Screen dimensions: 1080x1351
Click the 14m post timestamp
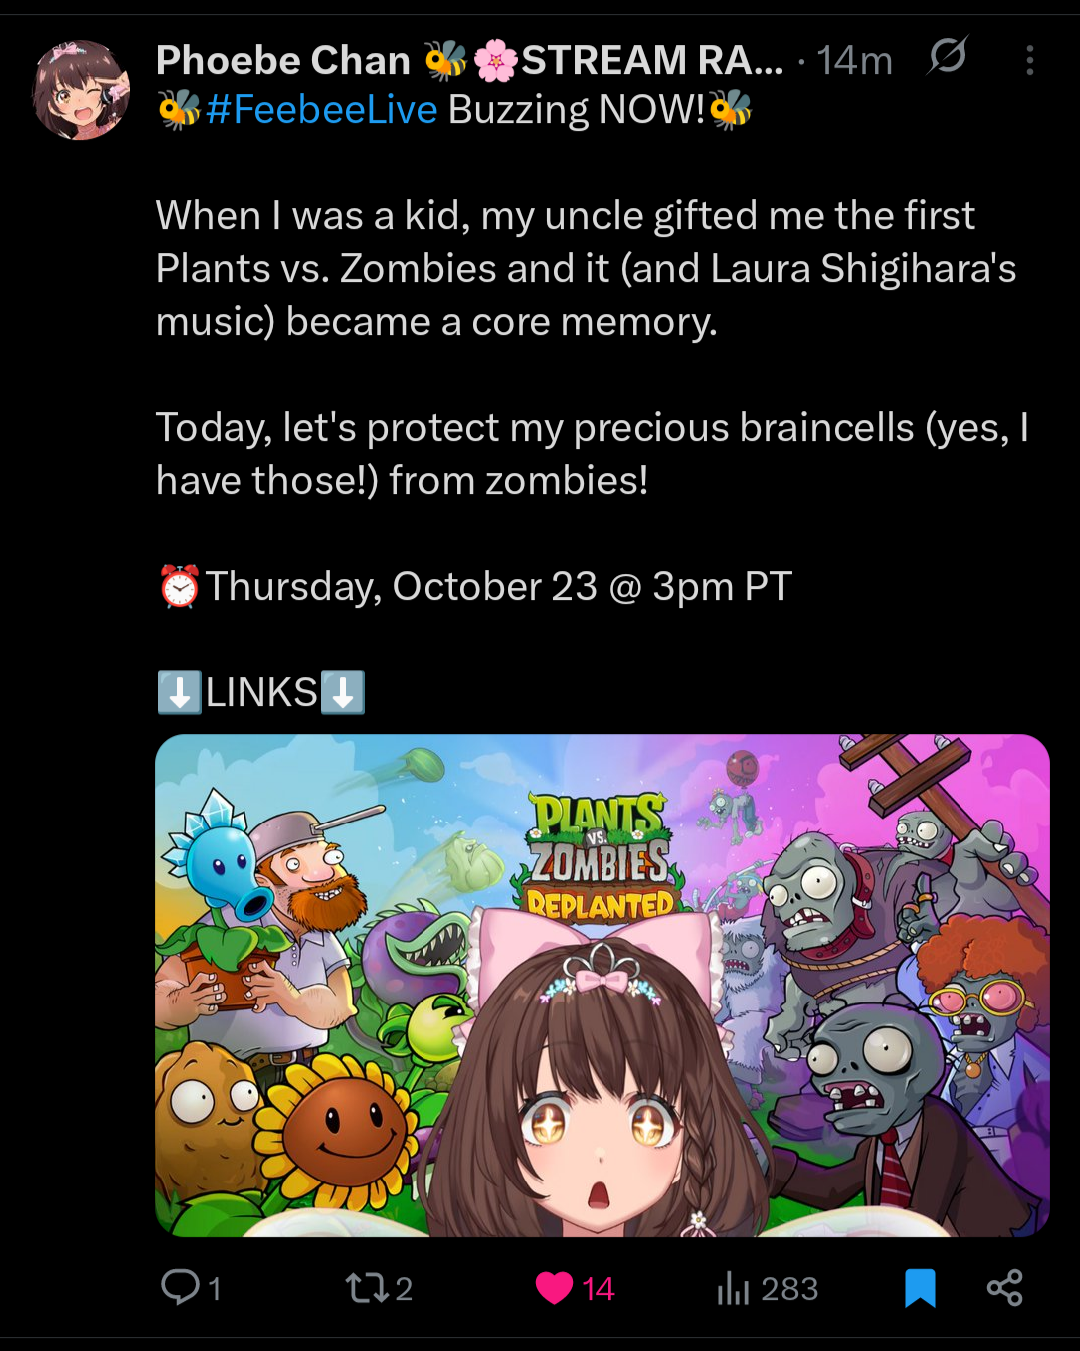(854, 61)
